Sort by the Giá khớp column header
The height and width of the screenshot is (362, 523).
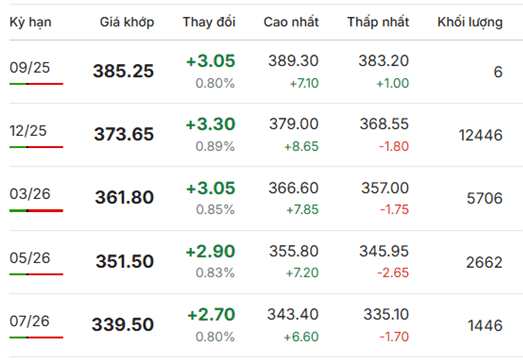click(127, 22)
